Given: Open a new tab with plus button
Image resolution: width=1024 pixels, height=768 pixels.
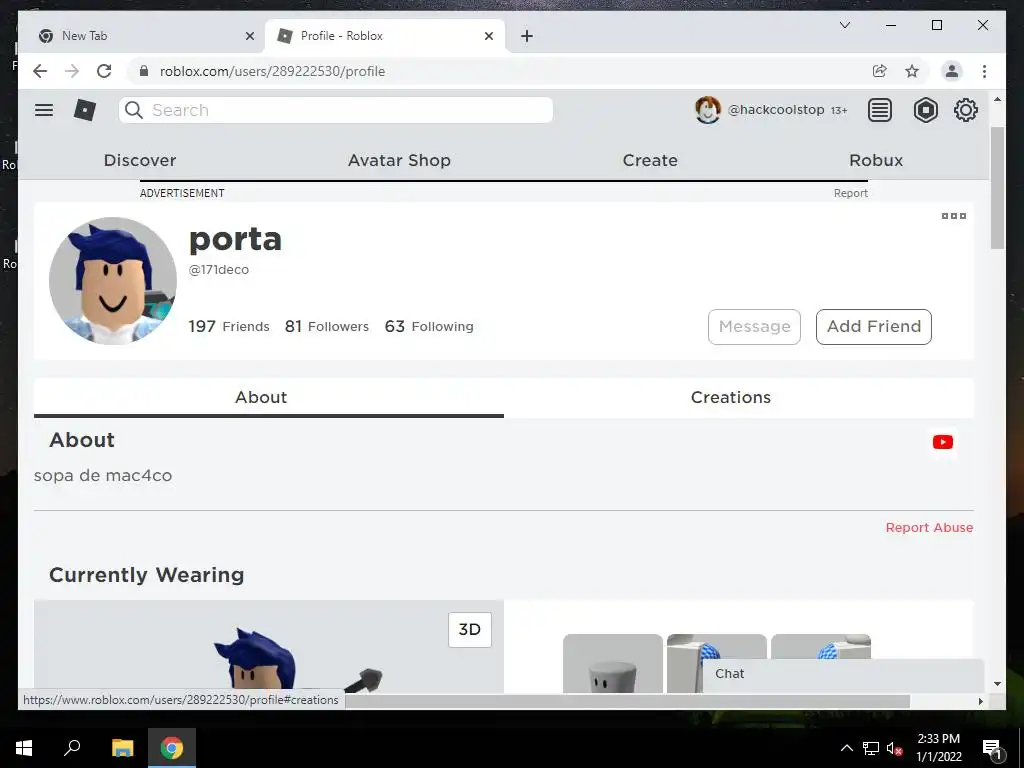Looking at the screenshot, I should tap(527, 36).
